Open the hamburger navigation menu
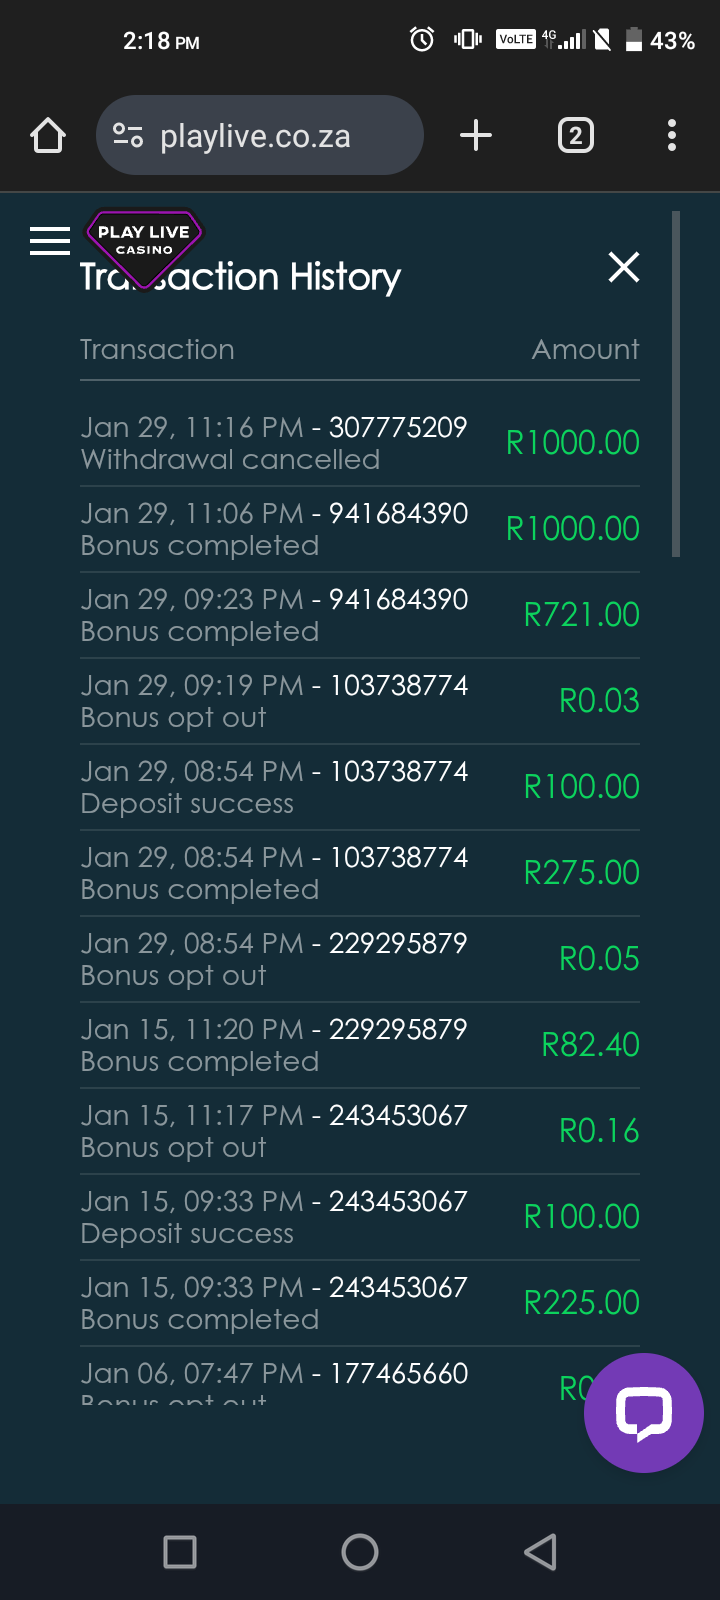Image resolution: width=720 pixels, height=1600 pixels. tap(50, 241)
